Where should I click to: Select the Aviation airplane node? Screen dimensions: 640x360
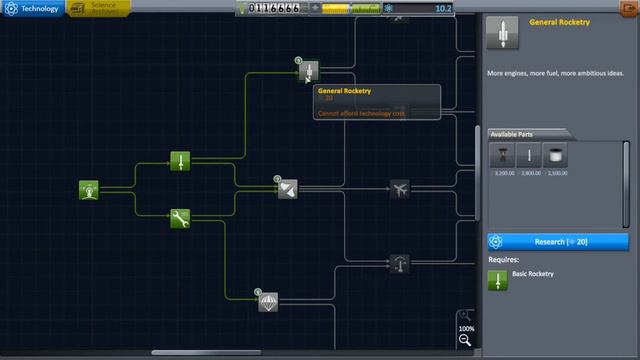pos(400,189)
